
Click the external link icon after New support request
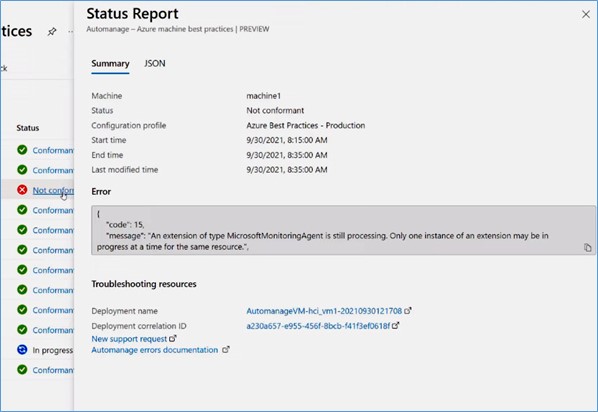pos(173,338)
